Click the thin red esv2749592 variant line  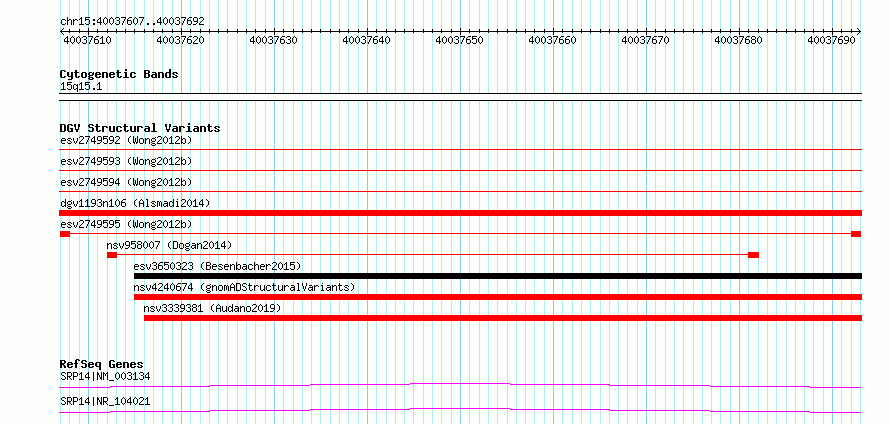click(460, 150)
